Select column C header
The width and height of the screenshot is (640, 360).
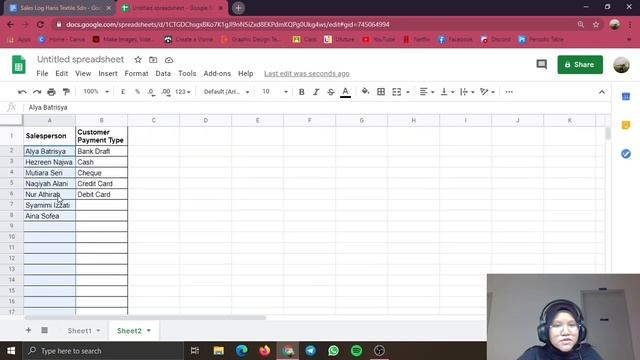point(153,120)
